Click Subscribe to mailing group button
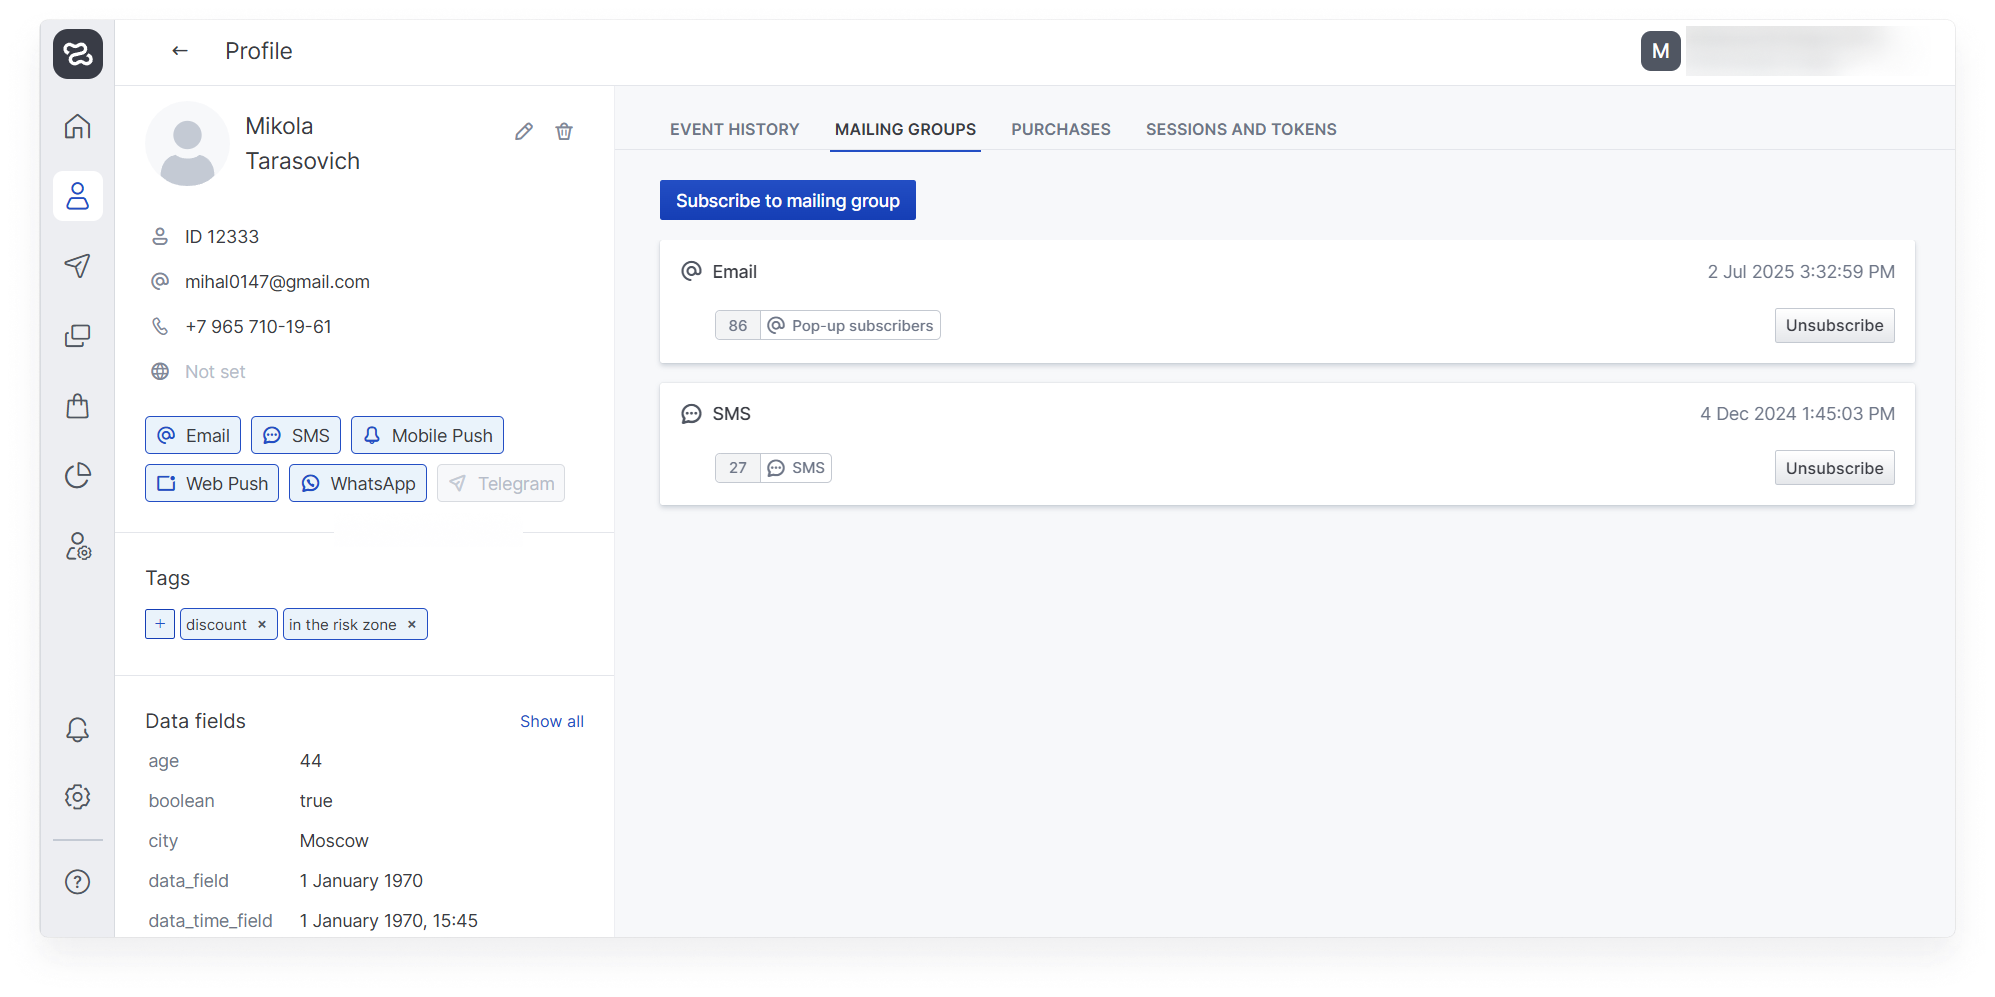Screen dimensions: 1995x997 click(x=787, y=200)
